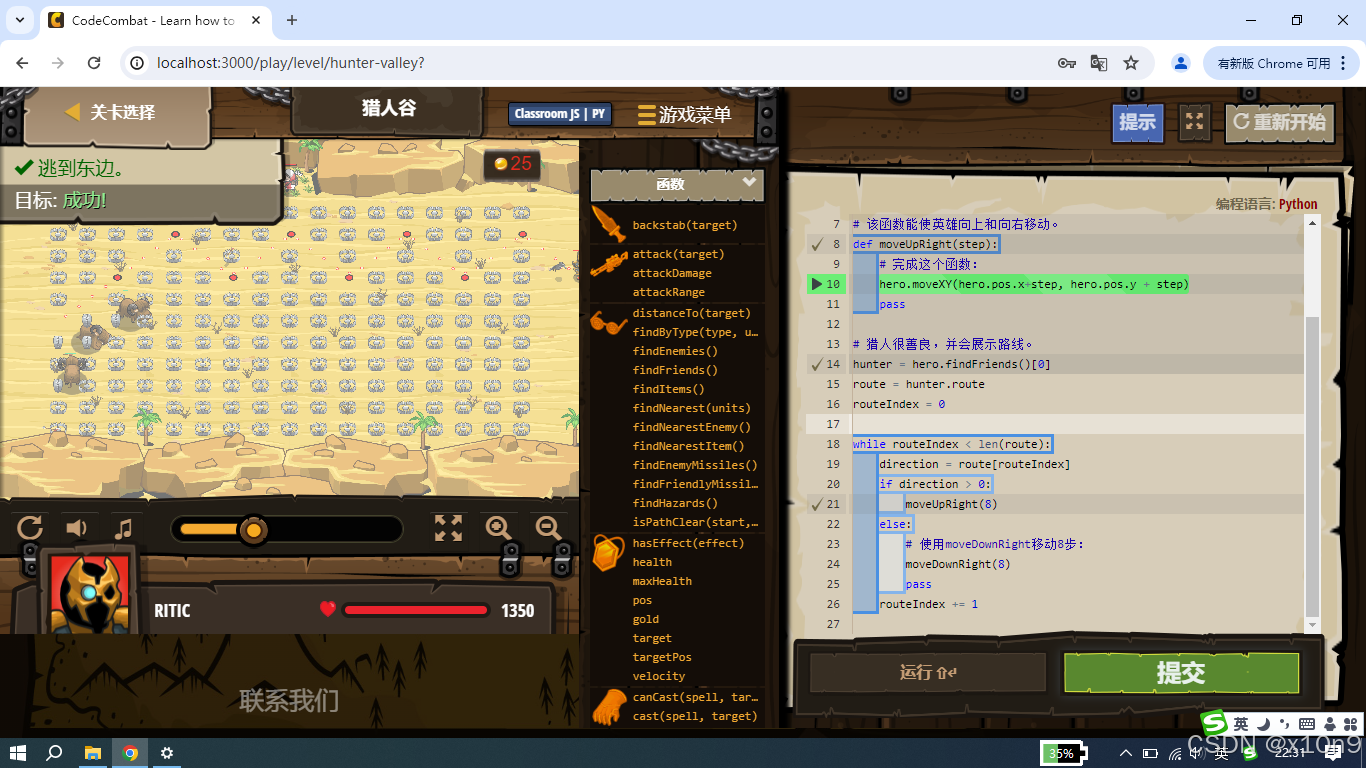This screenshot has height=768, width=1366.
Task: Open the 联系我们 contact link
Action: [x=289, y=700]
